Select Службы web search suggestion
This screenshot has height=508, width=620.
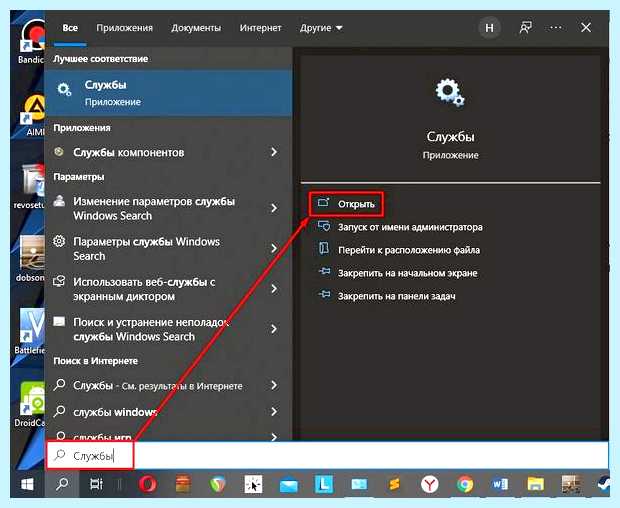coord(158,385)
